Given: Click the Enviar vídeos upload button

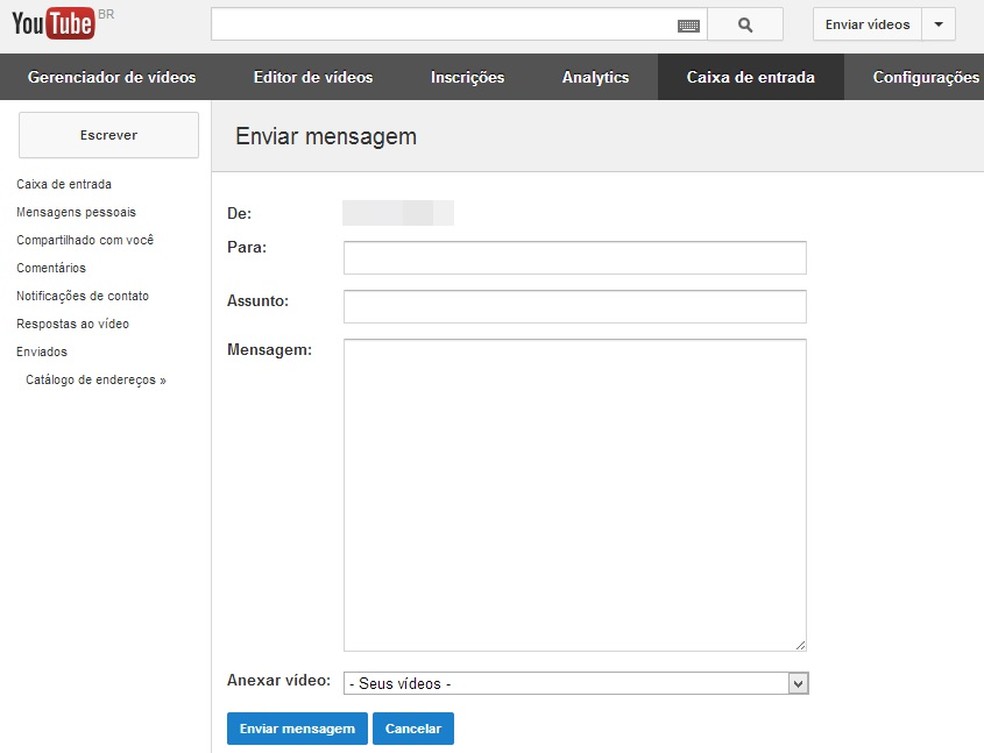Looking at the screenshot, I should click(867, 25).
